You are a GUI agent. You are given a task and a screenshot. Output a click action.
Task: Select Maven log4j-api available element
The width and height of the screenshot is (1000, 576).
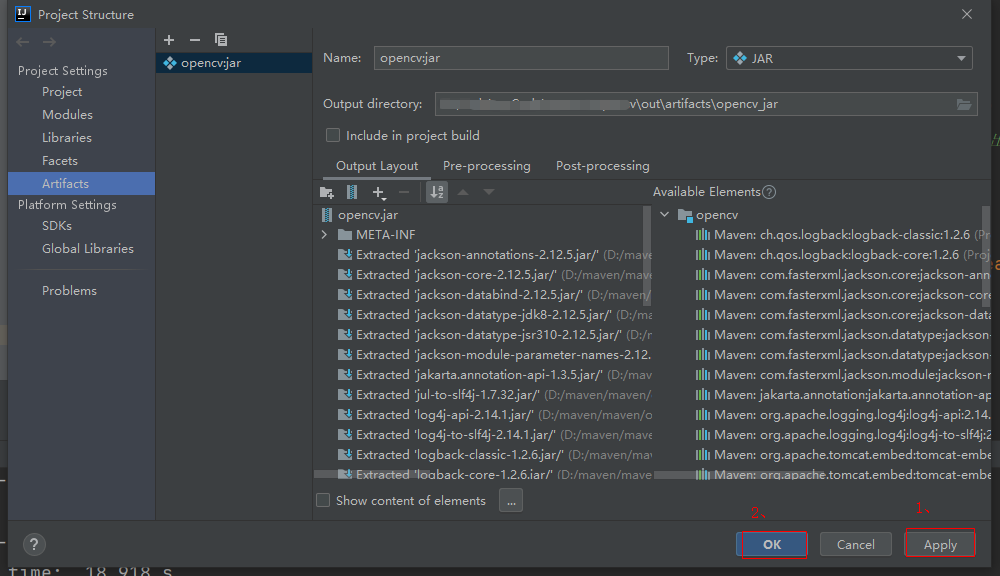click(842, 415)
